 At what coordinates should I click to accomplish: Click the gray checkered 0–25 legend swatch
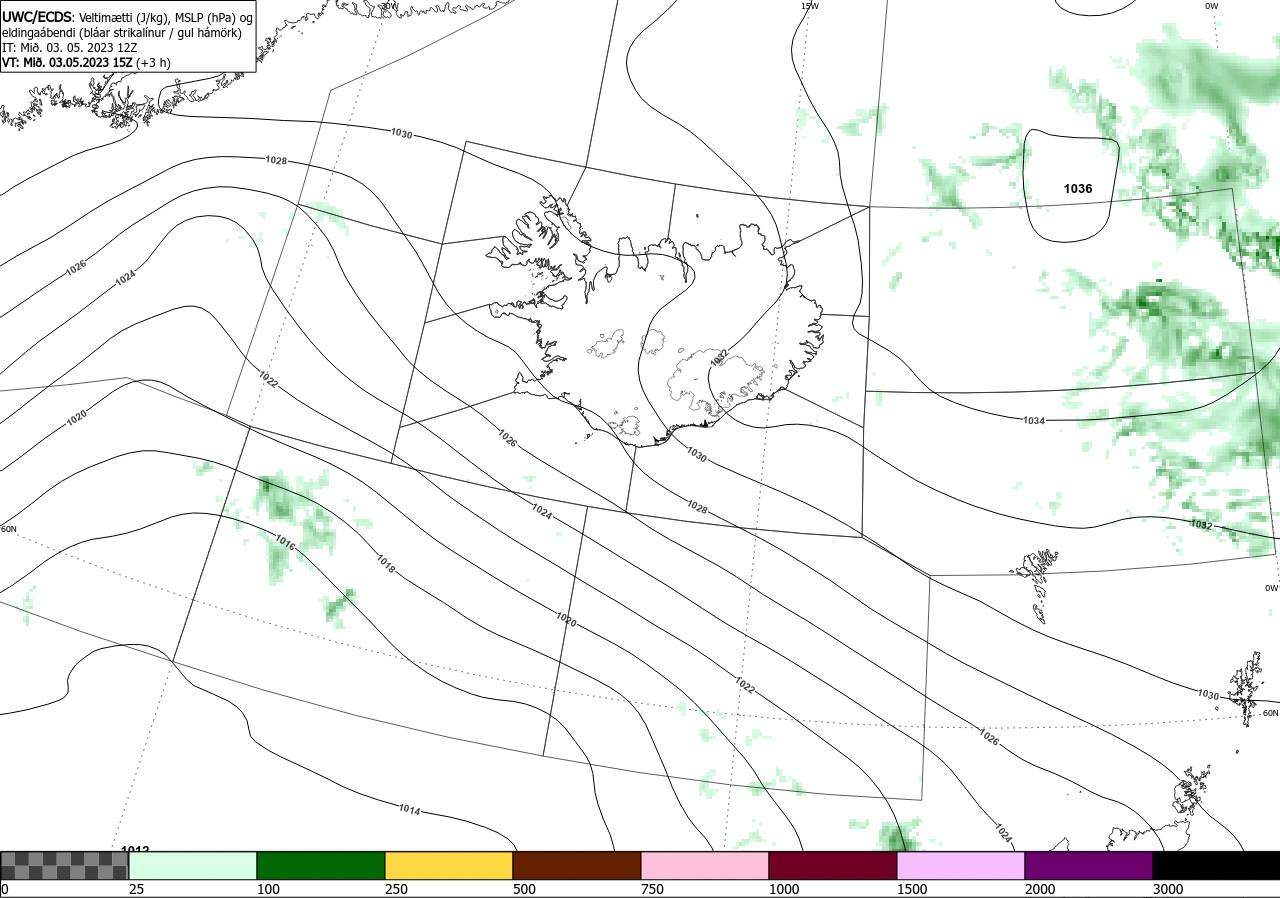64,865
